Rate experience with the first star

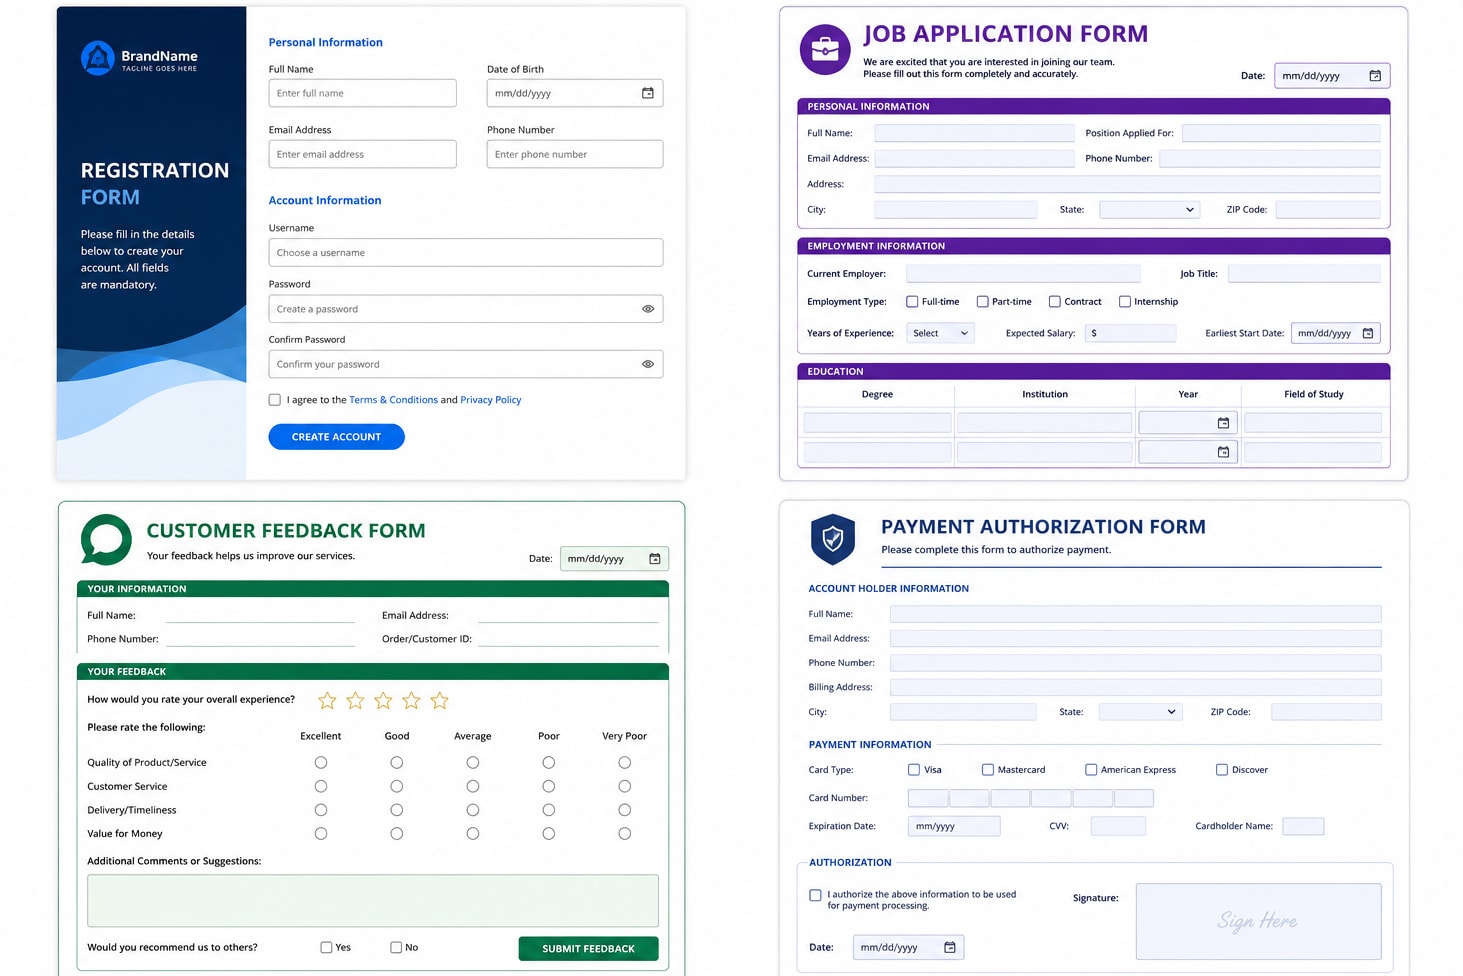coord(327,701)
